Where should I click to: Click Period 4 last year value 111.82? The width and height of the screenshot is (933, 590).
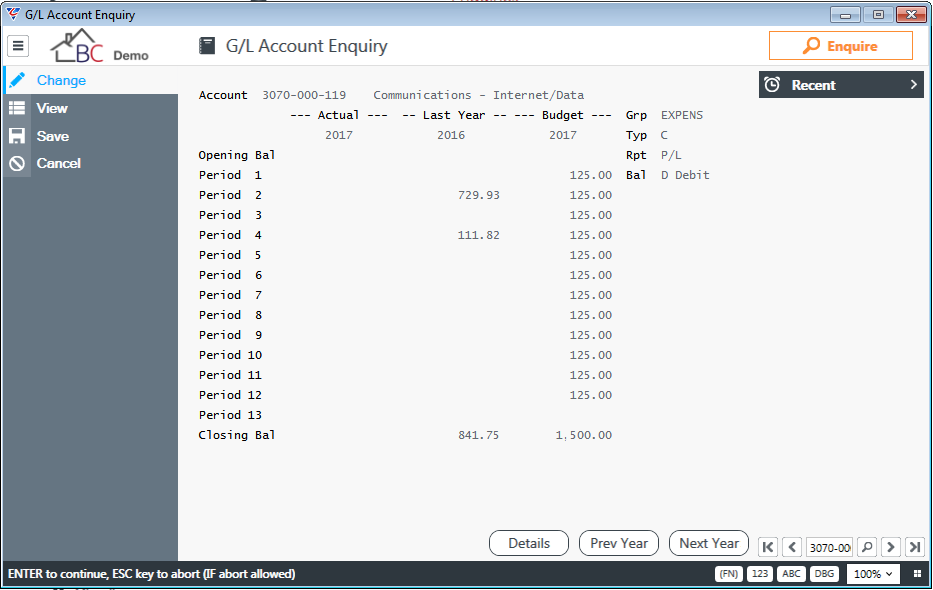pyautogui.click(x=478, y=235)
